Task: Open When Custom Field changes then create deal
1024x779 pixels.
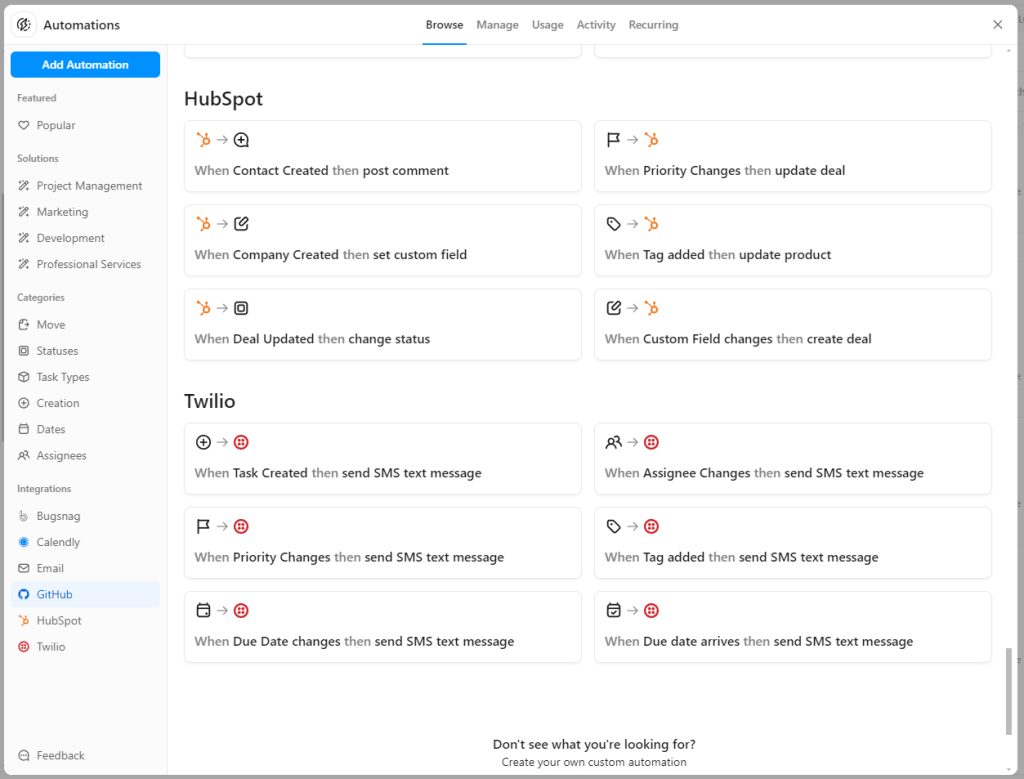Action: point(793,325)
